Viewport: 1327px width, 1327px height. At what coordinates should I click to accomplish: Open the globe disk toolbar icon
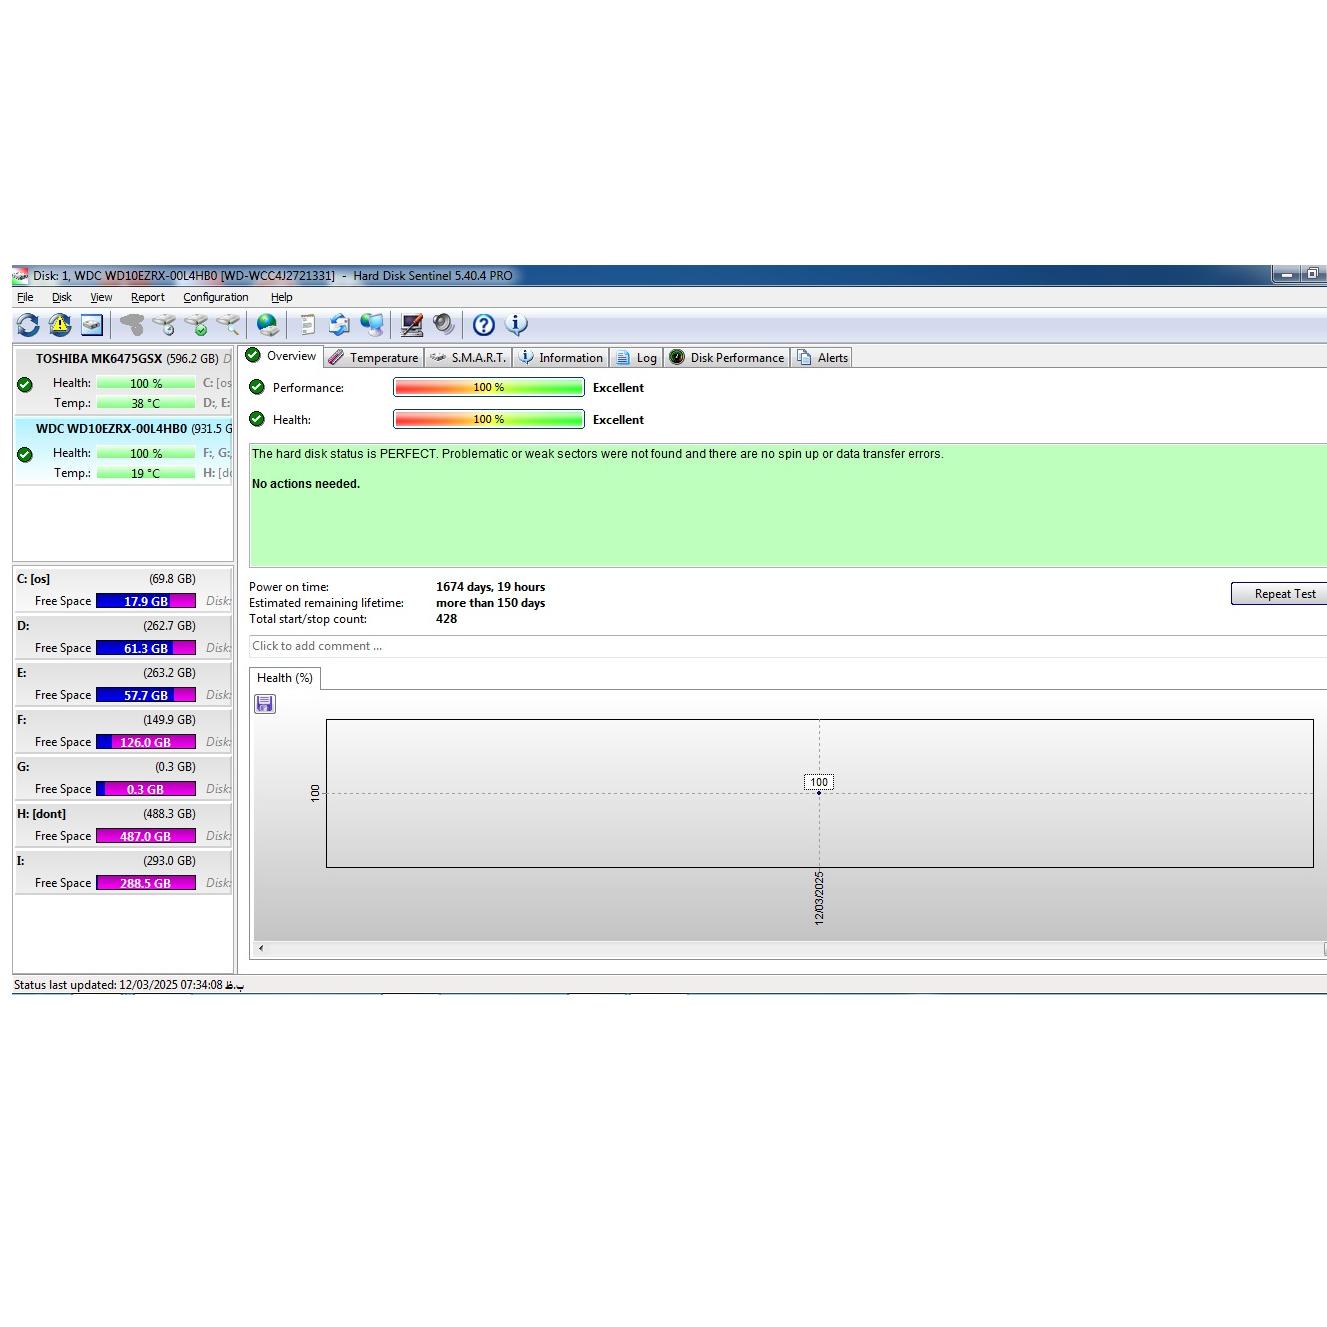click(267, 325)
